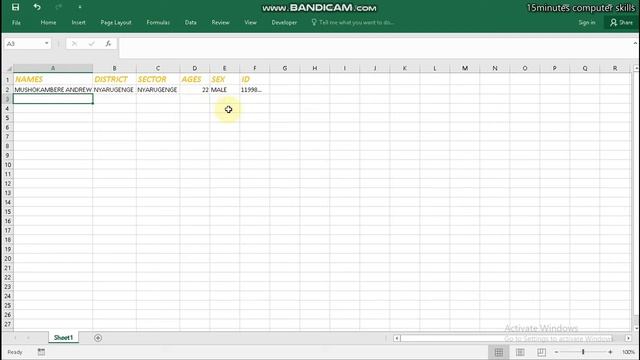Switch to the Home ribbon tab
Image resolution: width=640 pixels, height=360 pixels.
(48, 22)
